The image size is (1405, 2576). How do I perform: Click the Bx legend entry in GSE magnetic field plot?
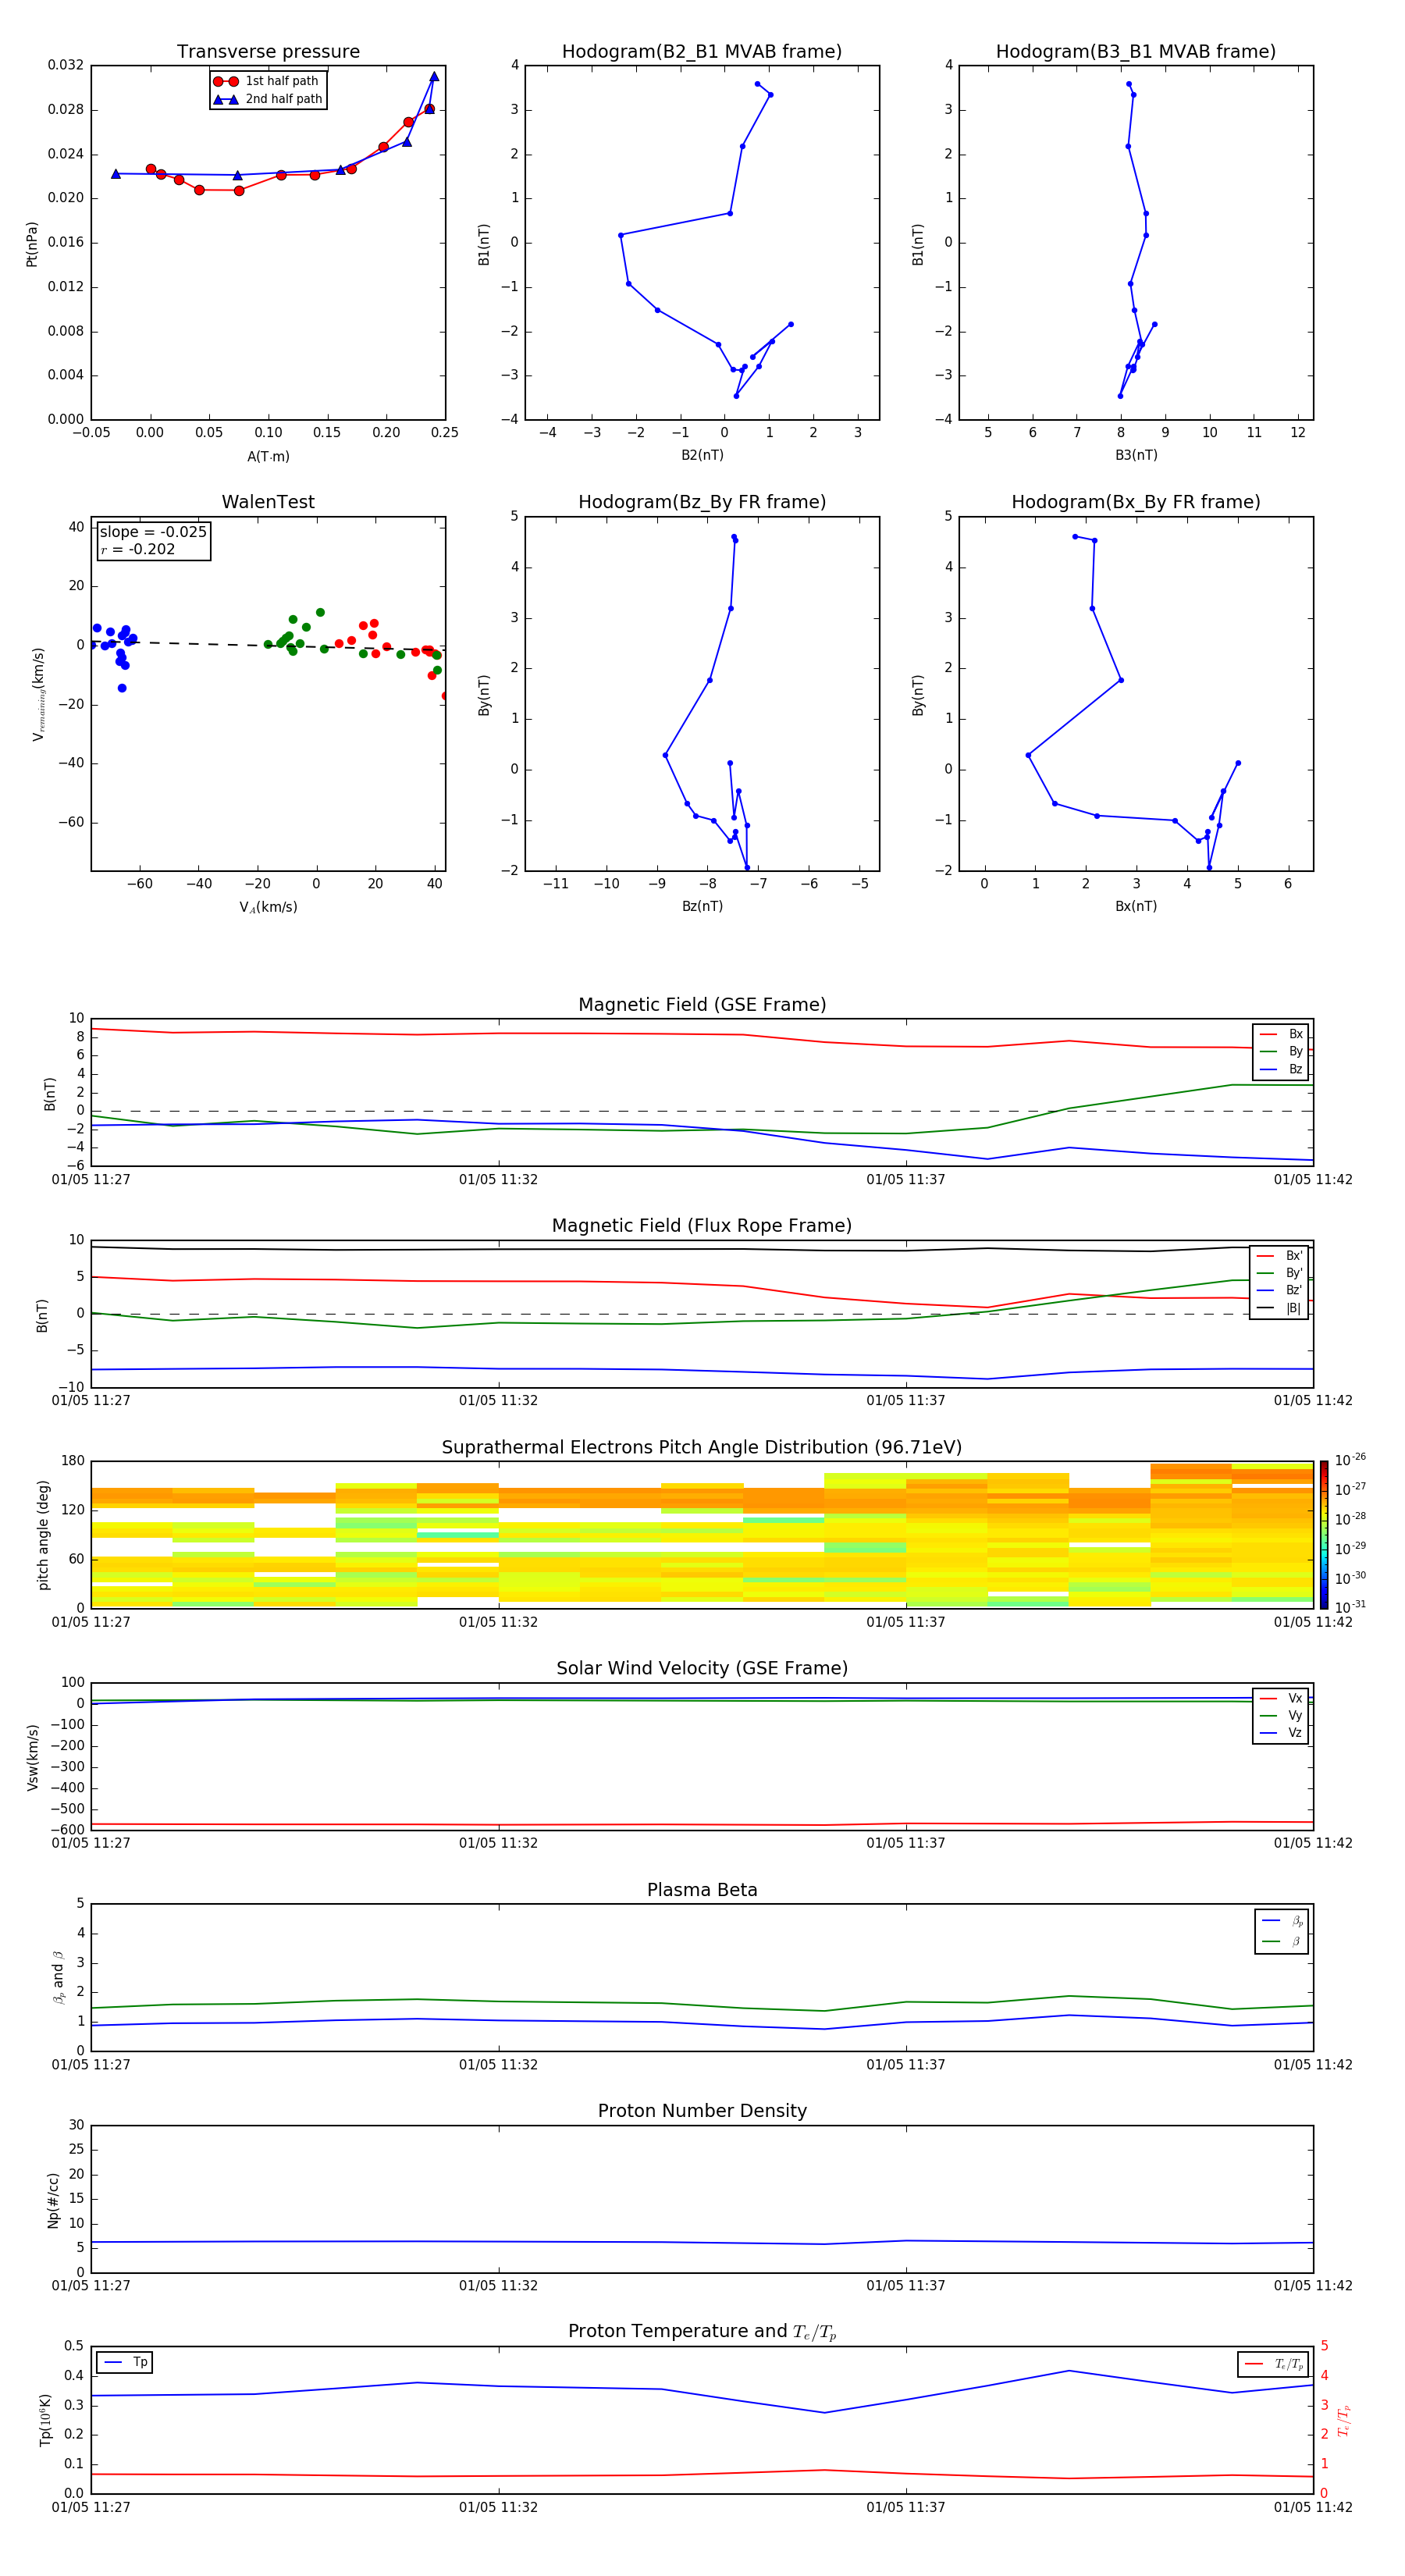point(1281,1034)
